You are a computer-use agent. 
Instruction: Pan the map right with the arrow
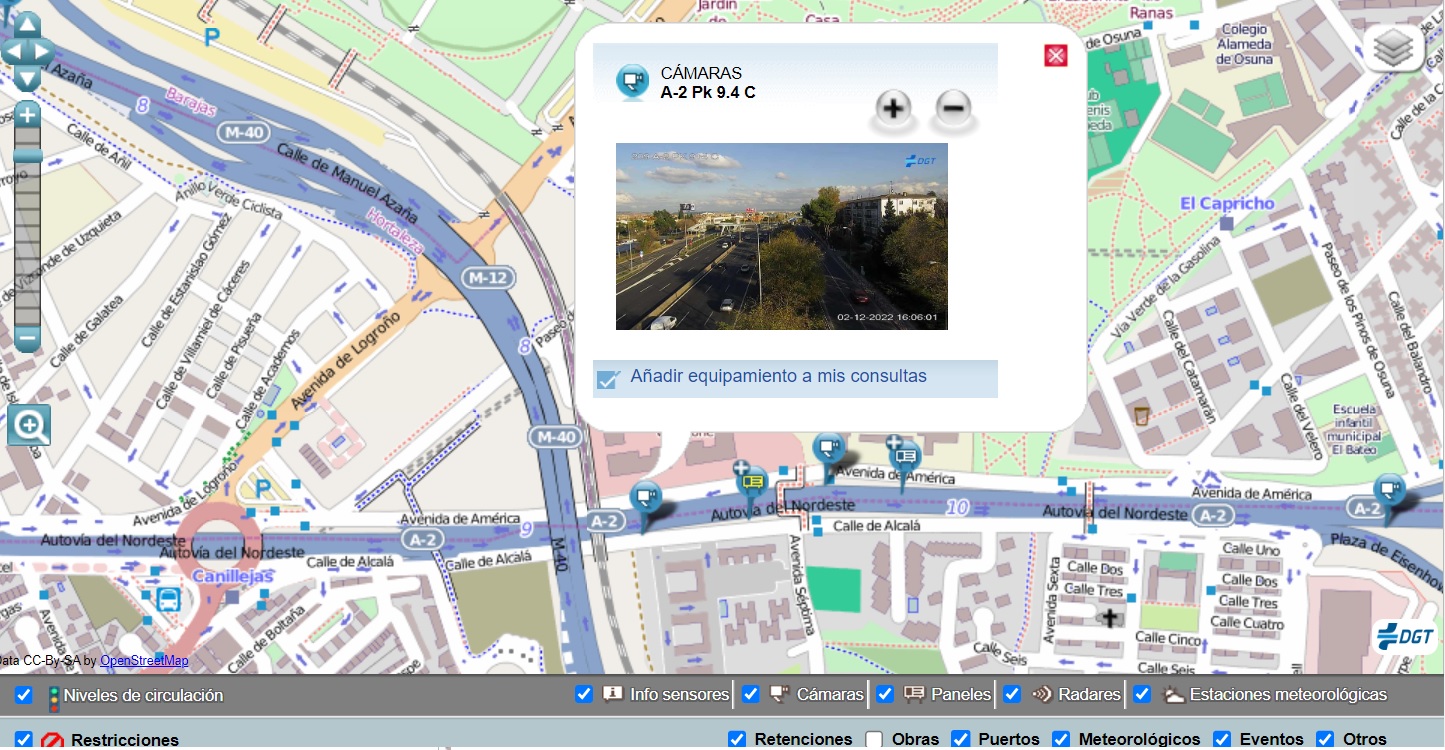[43, 51]
